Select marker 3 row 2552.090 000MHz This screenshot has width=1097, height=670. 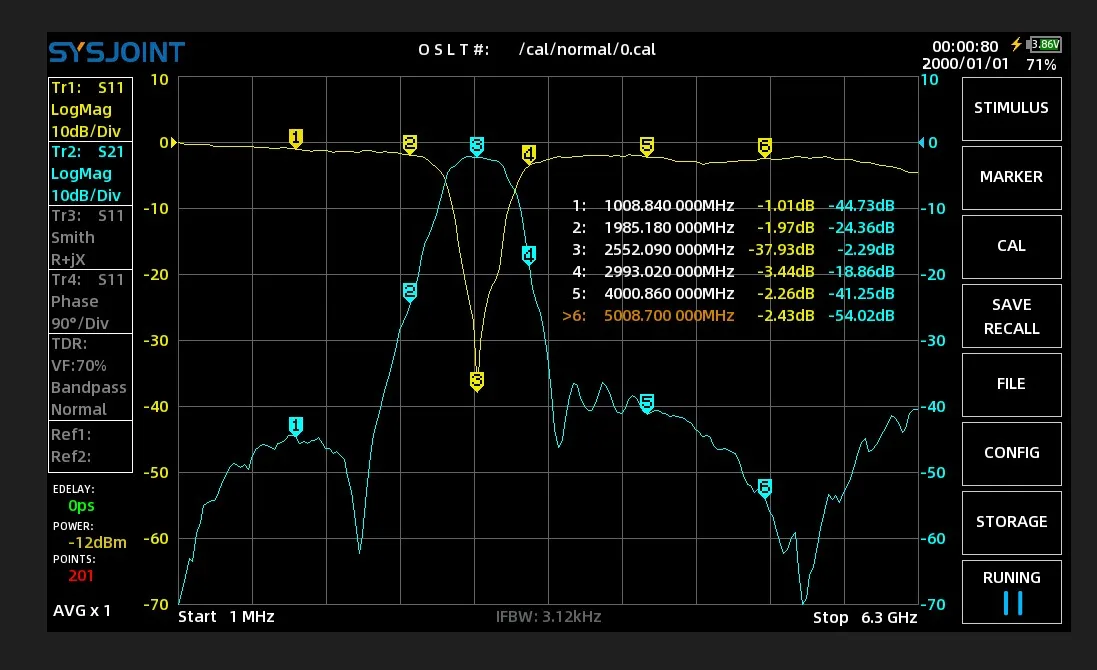(732, 250)
